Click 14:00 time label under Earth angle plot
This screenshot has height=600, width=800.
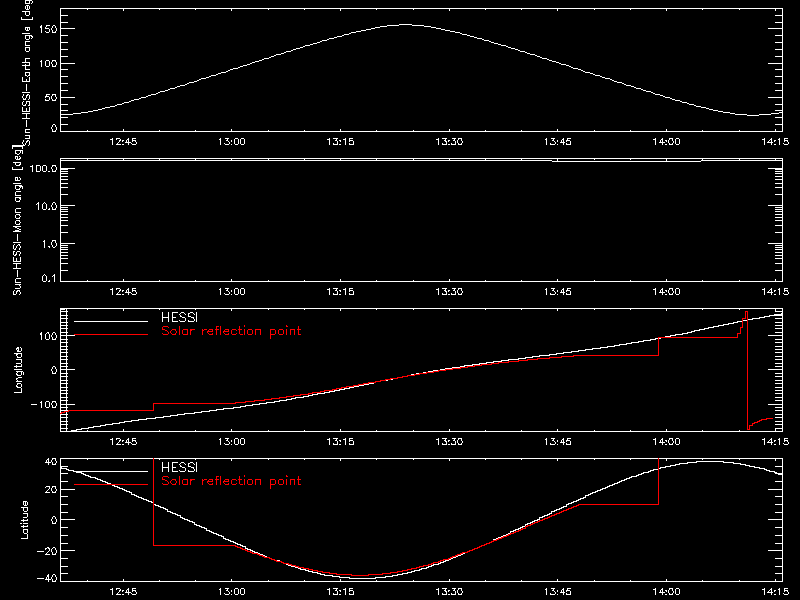point(666,142)
